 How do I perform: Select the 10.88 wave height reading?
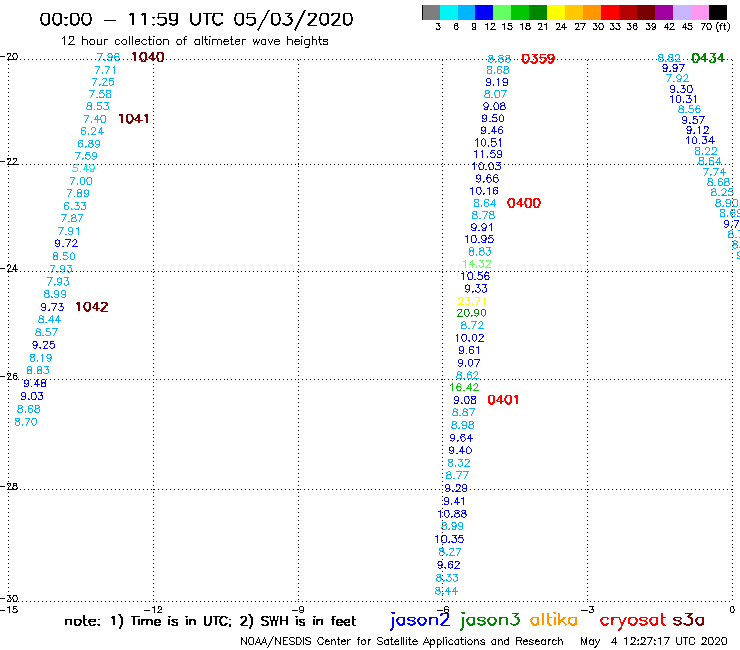(452, 515)
